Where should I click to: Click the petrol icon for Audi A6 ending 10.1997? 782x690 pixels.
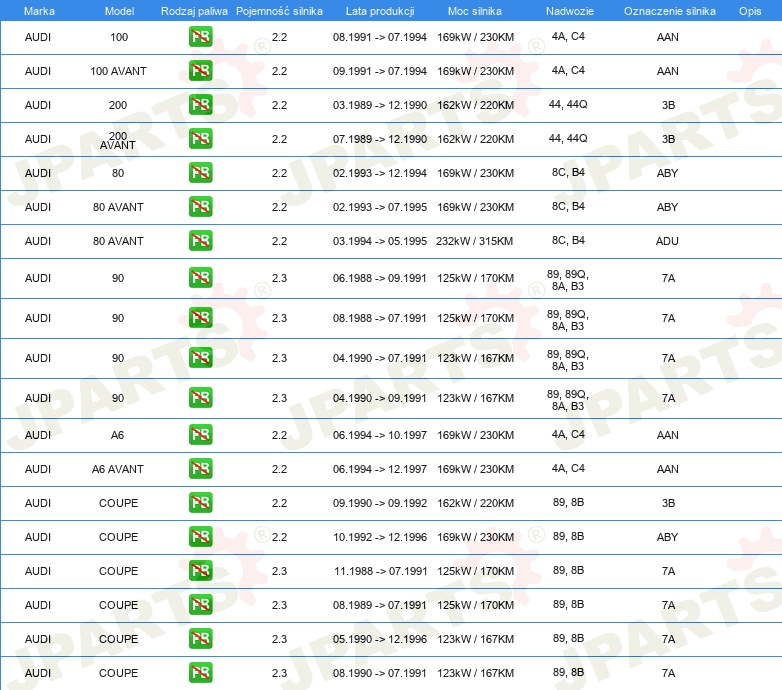[x=200, y=435]
